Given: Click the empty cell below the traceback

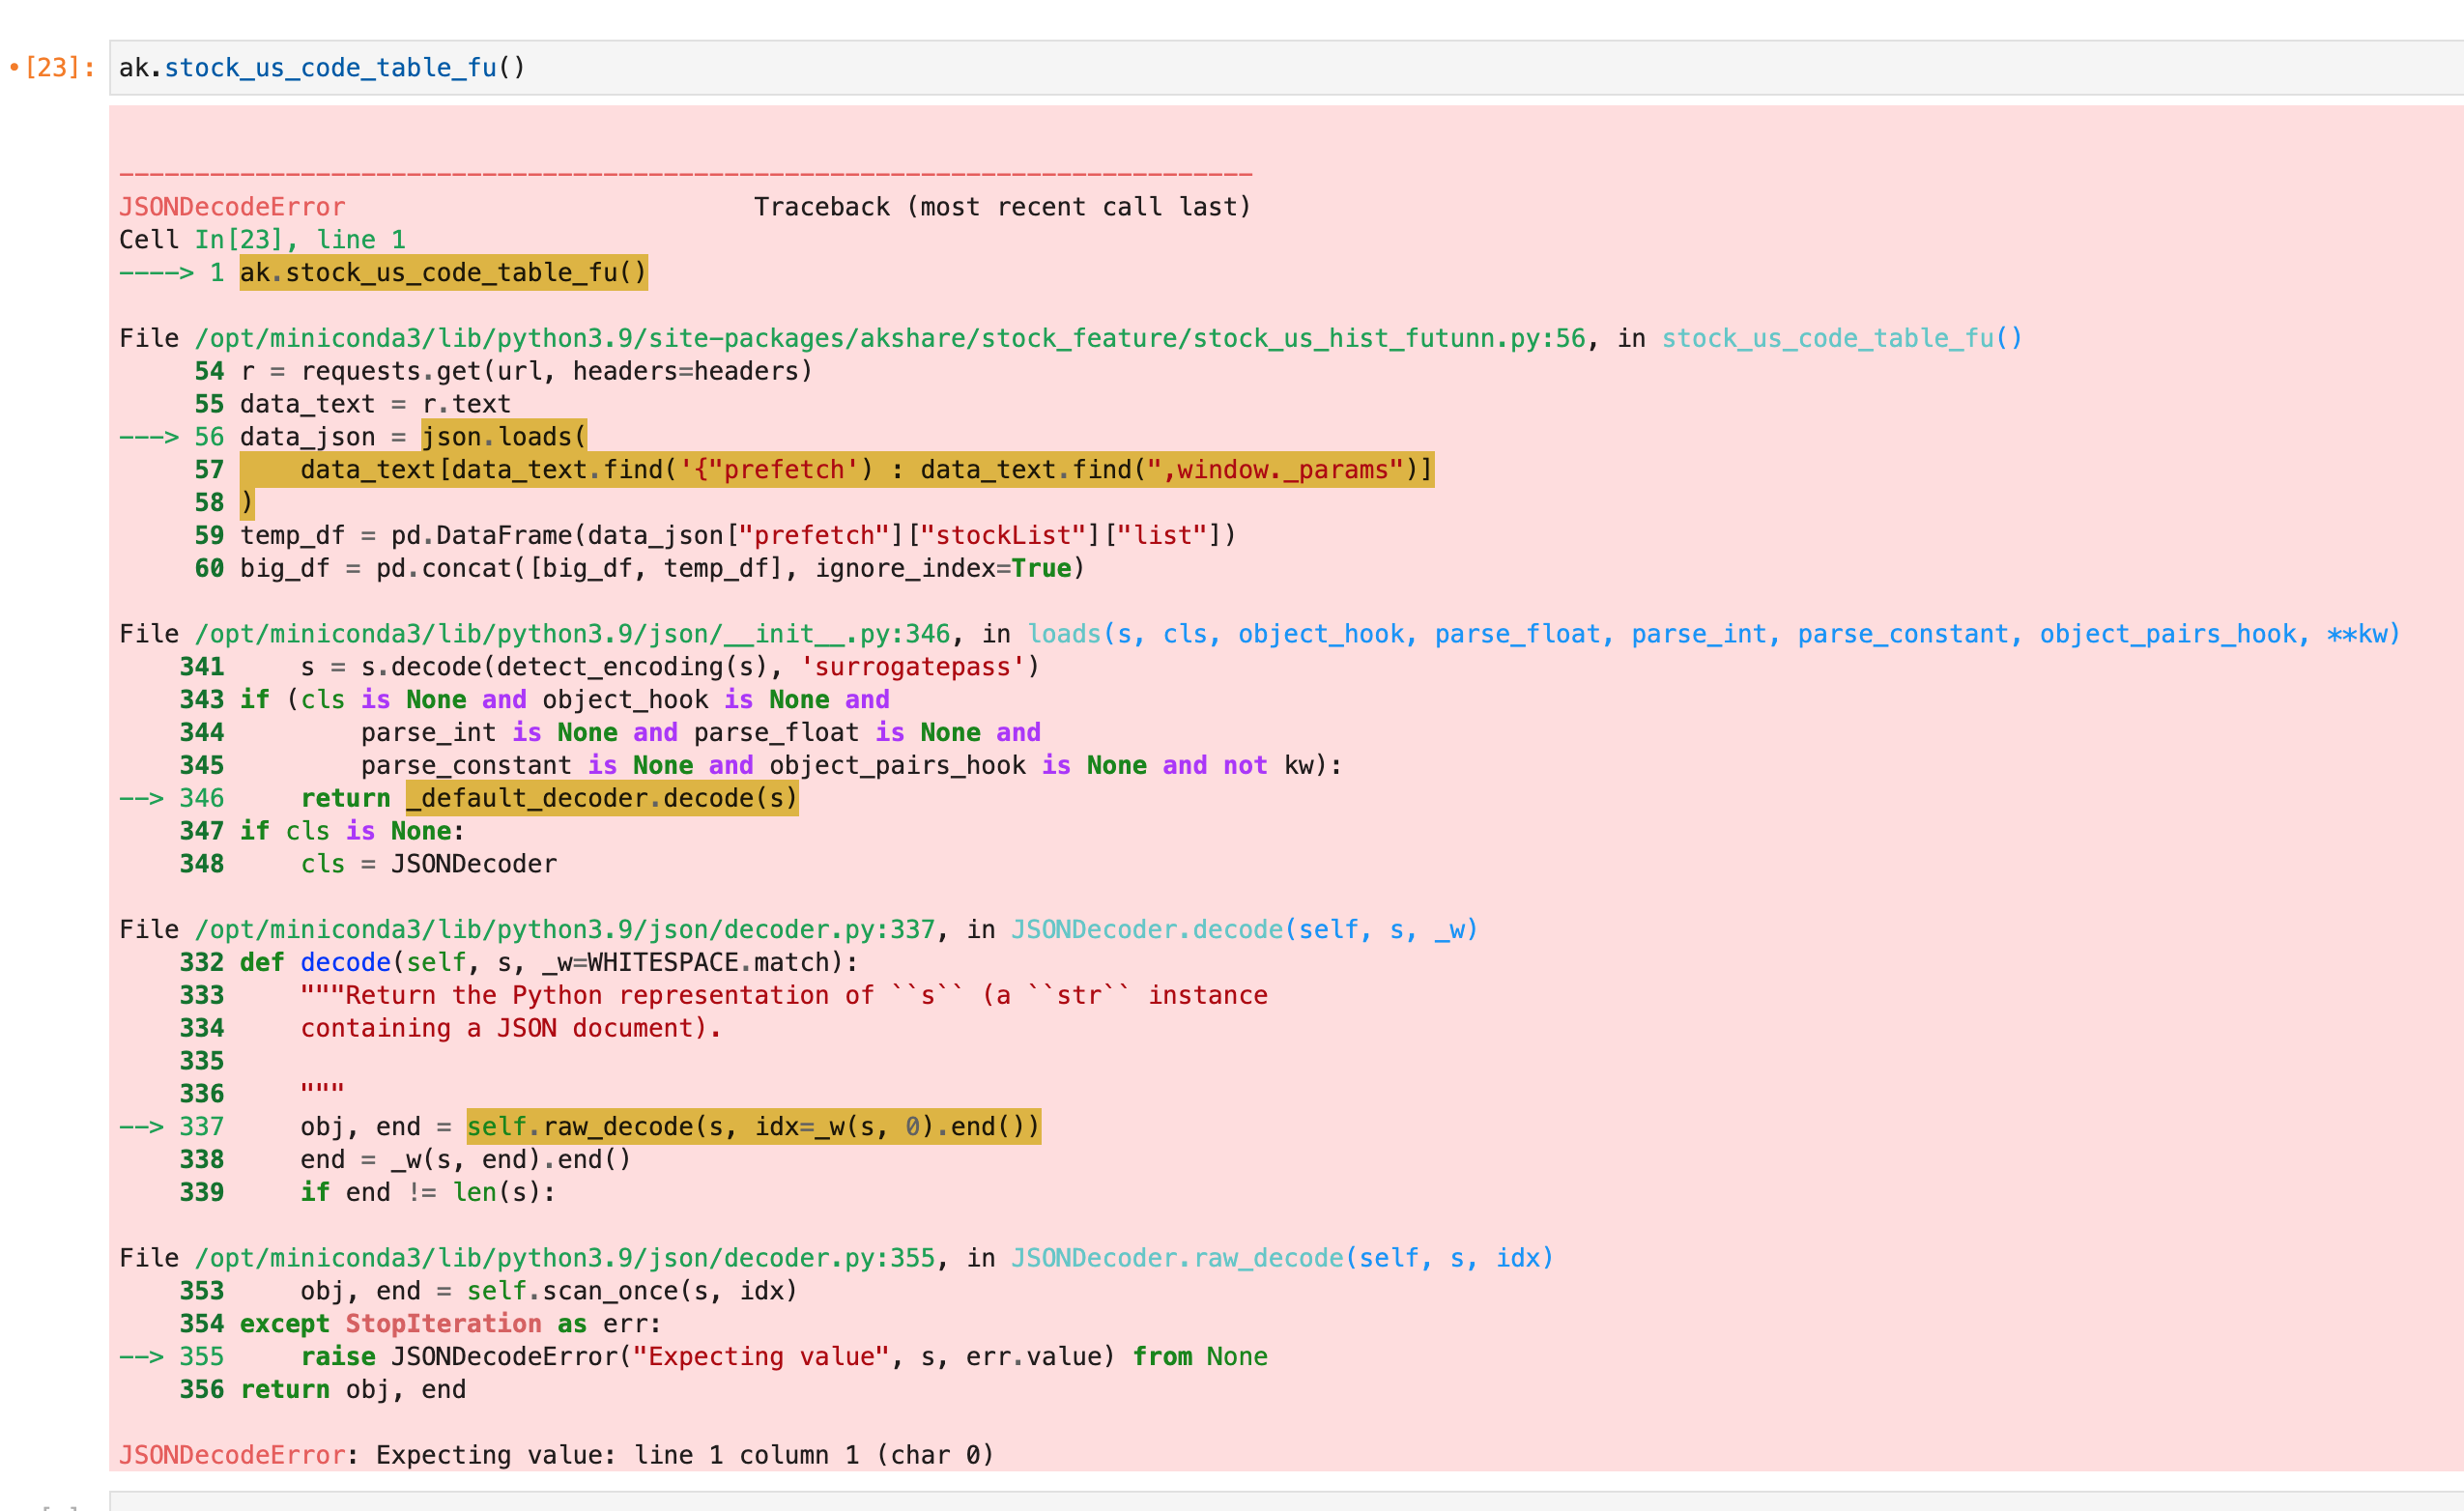Looking at the screenshot, I should [1200, 1500].
